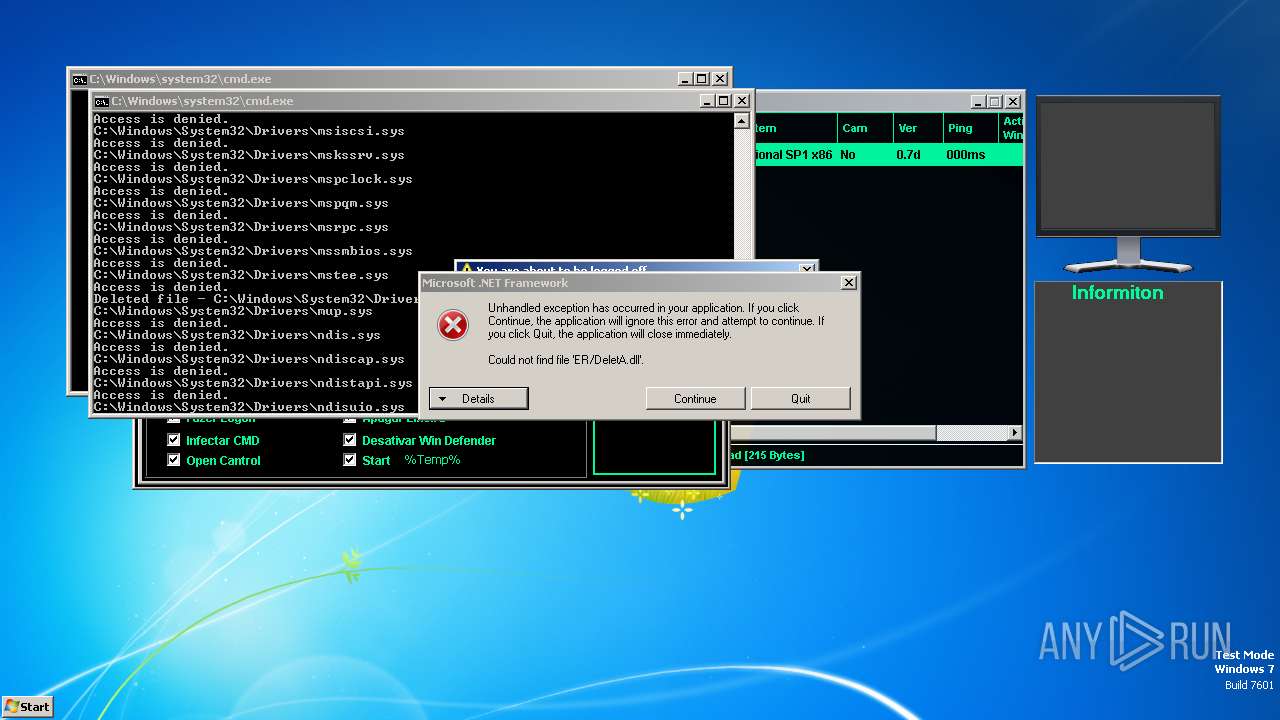Click the [215 Bytes] status bar text
The image size is (1280, 720).
pyautogui.click(x=774, y=455)
